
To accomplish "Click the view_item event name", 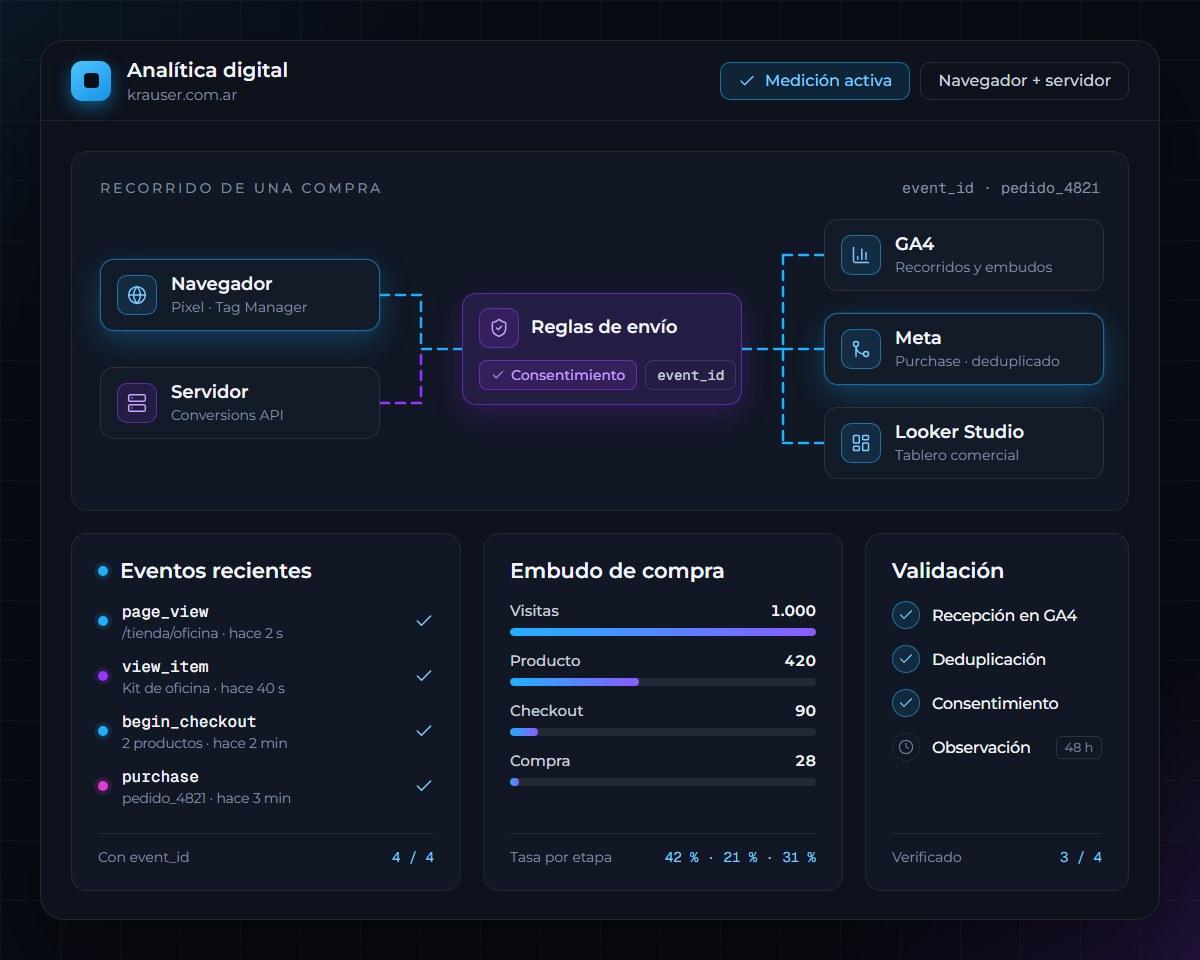I will click(x=165, y=667).
